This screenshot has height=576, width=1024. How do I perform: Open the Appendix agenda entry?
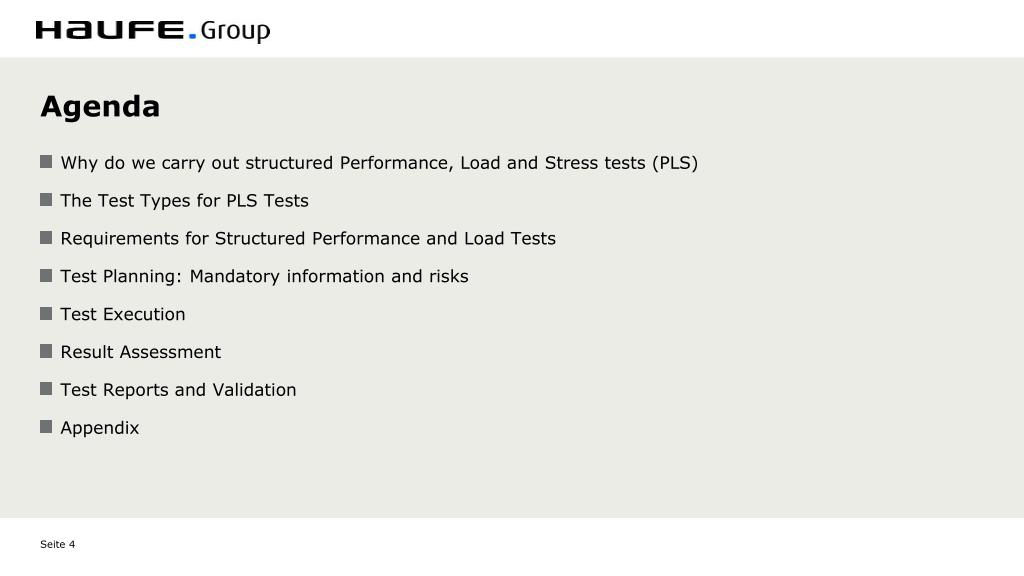[x=100, y=428]
